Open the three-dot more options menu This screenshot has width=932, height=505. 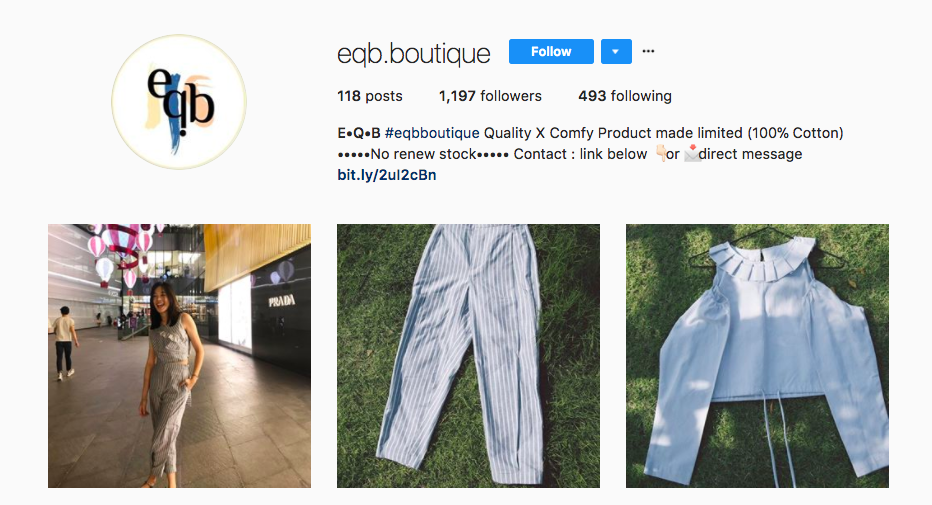pyautogui.click(x=648, y=51)
